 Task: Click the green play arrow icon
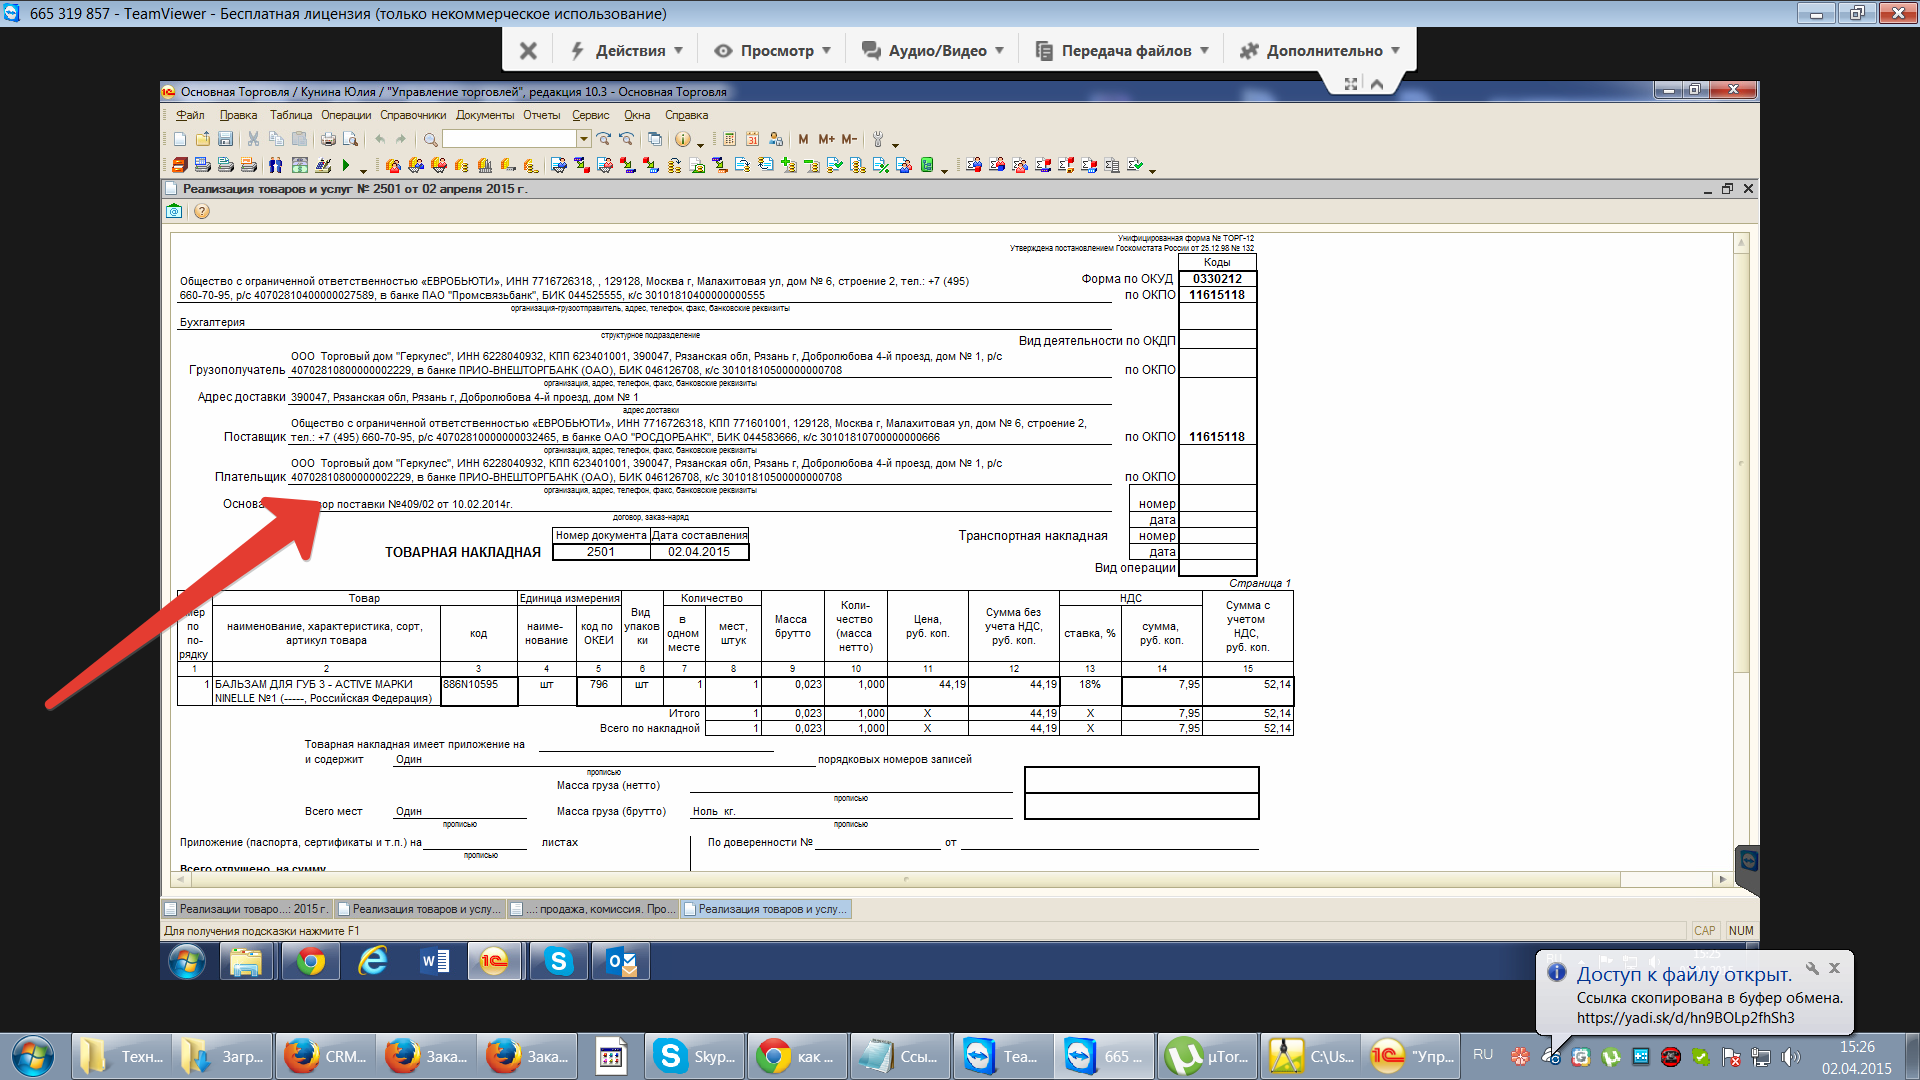point(346,165)
